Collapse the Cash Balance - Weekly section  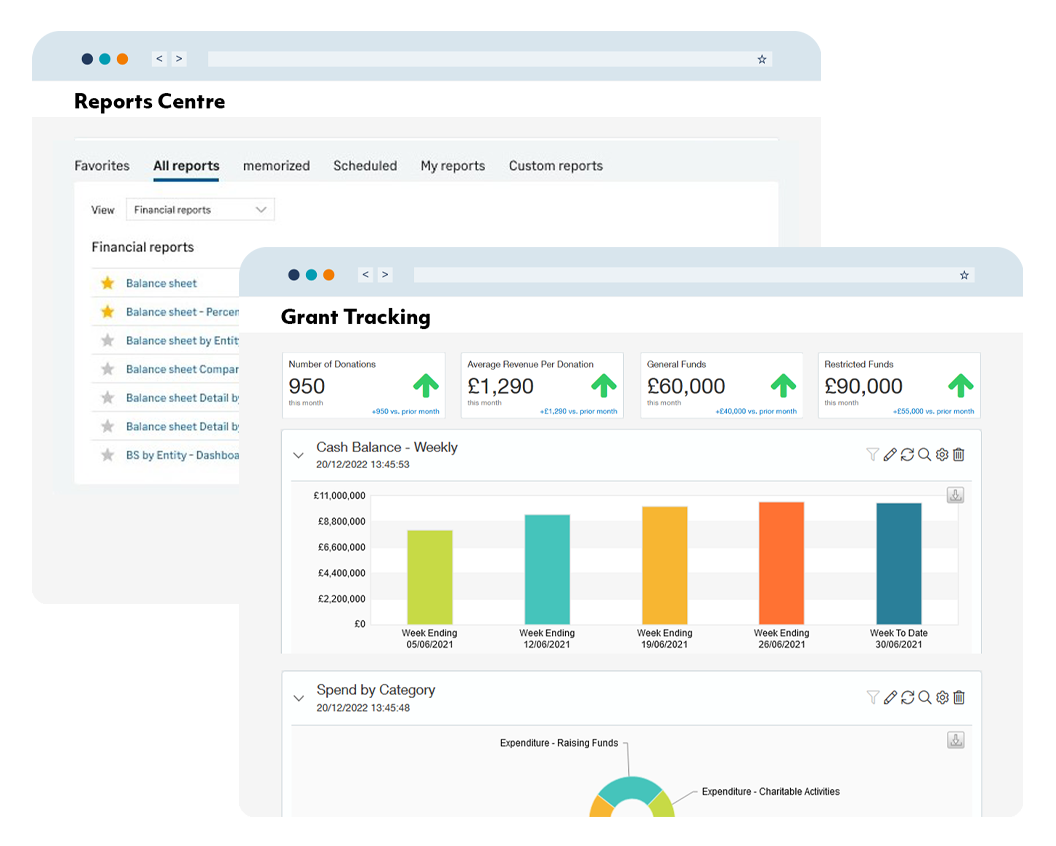[298, 454]
